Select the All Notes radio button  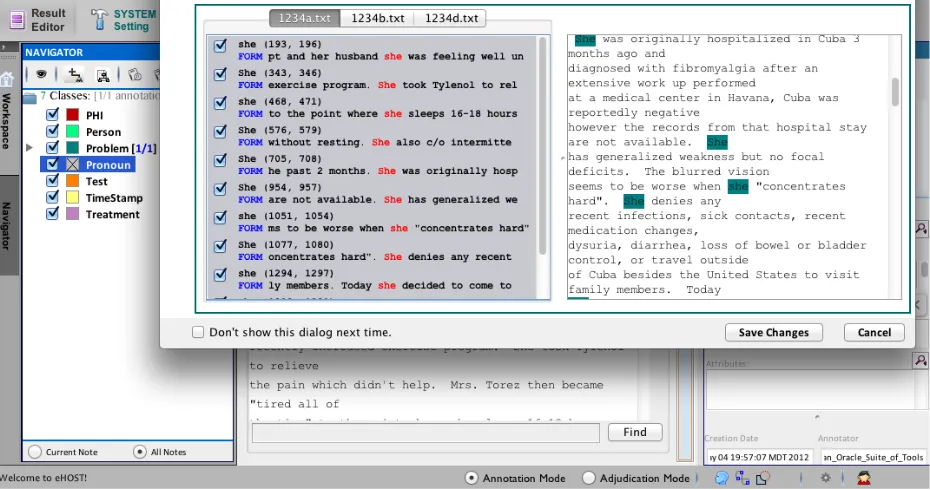139,452
